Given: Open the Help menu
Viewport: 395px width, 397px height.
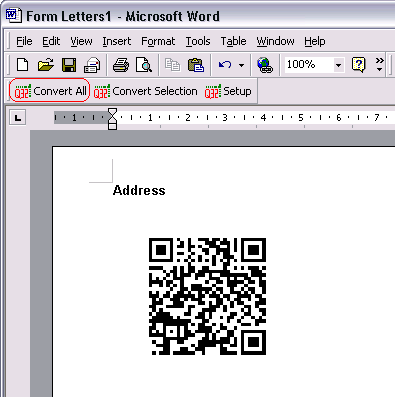Looking at the screenshot, I should (x=315, y=41).
